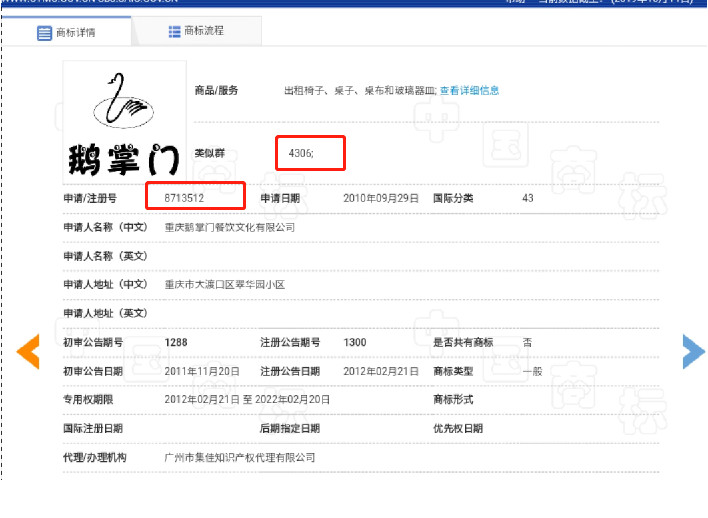The width and height of the screenshot is (708, 518).
Task: Click the blue next-record arrow
Action: coord(694,351)
